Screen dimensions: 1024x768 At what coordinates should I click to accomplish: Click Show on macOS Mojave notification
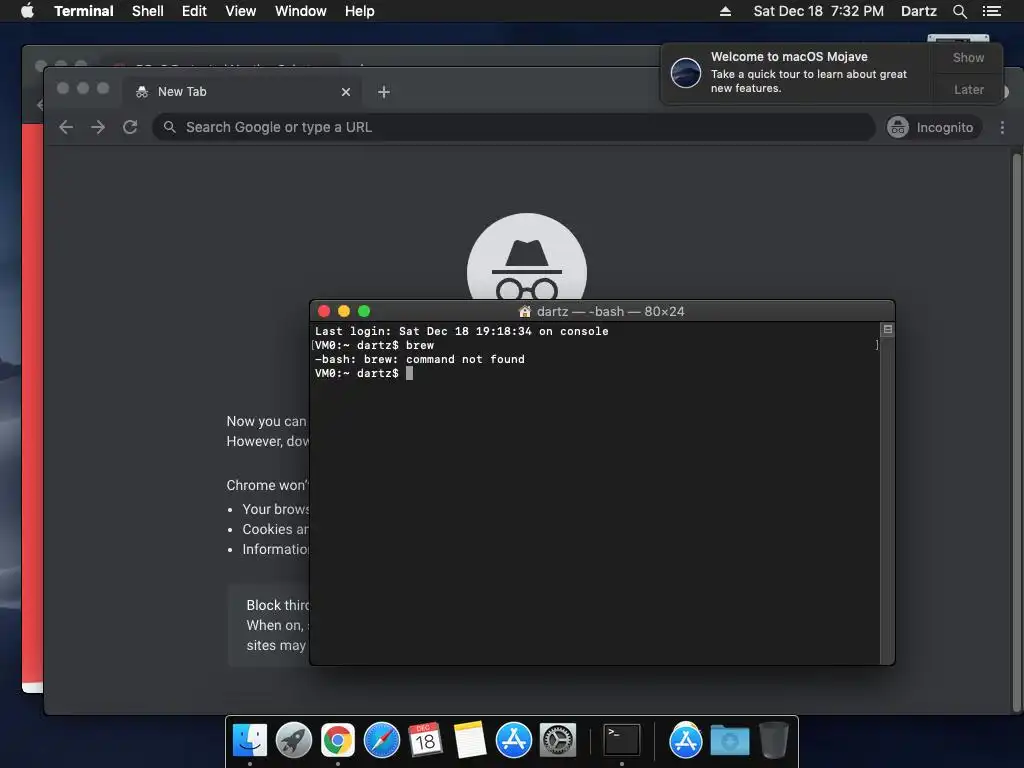[x=968, y=57]
